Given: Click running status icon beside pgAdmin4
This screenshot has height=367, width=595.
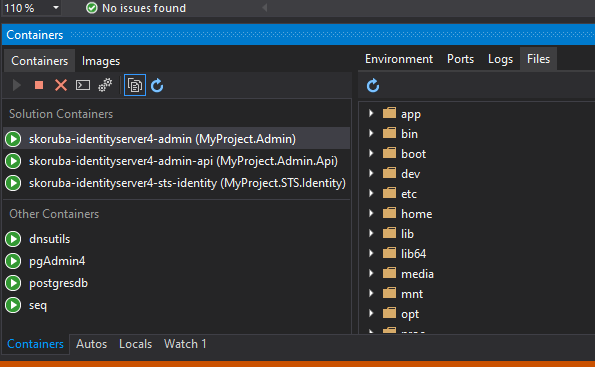Looking at the screenshot, I should (13, 261).
